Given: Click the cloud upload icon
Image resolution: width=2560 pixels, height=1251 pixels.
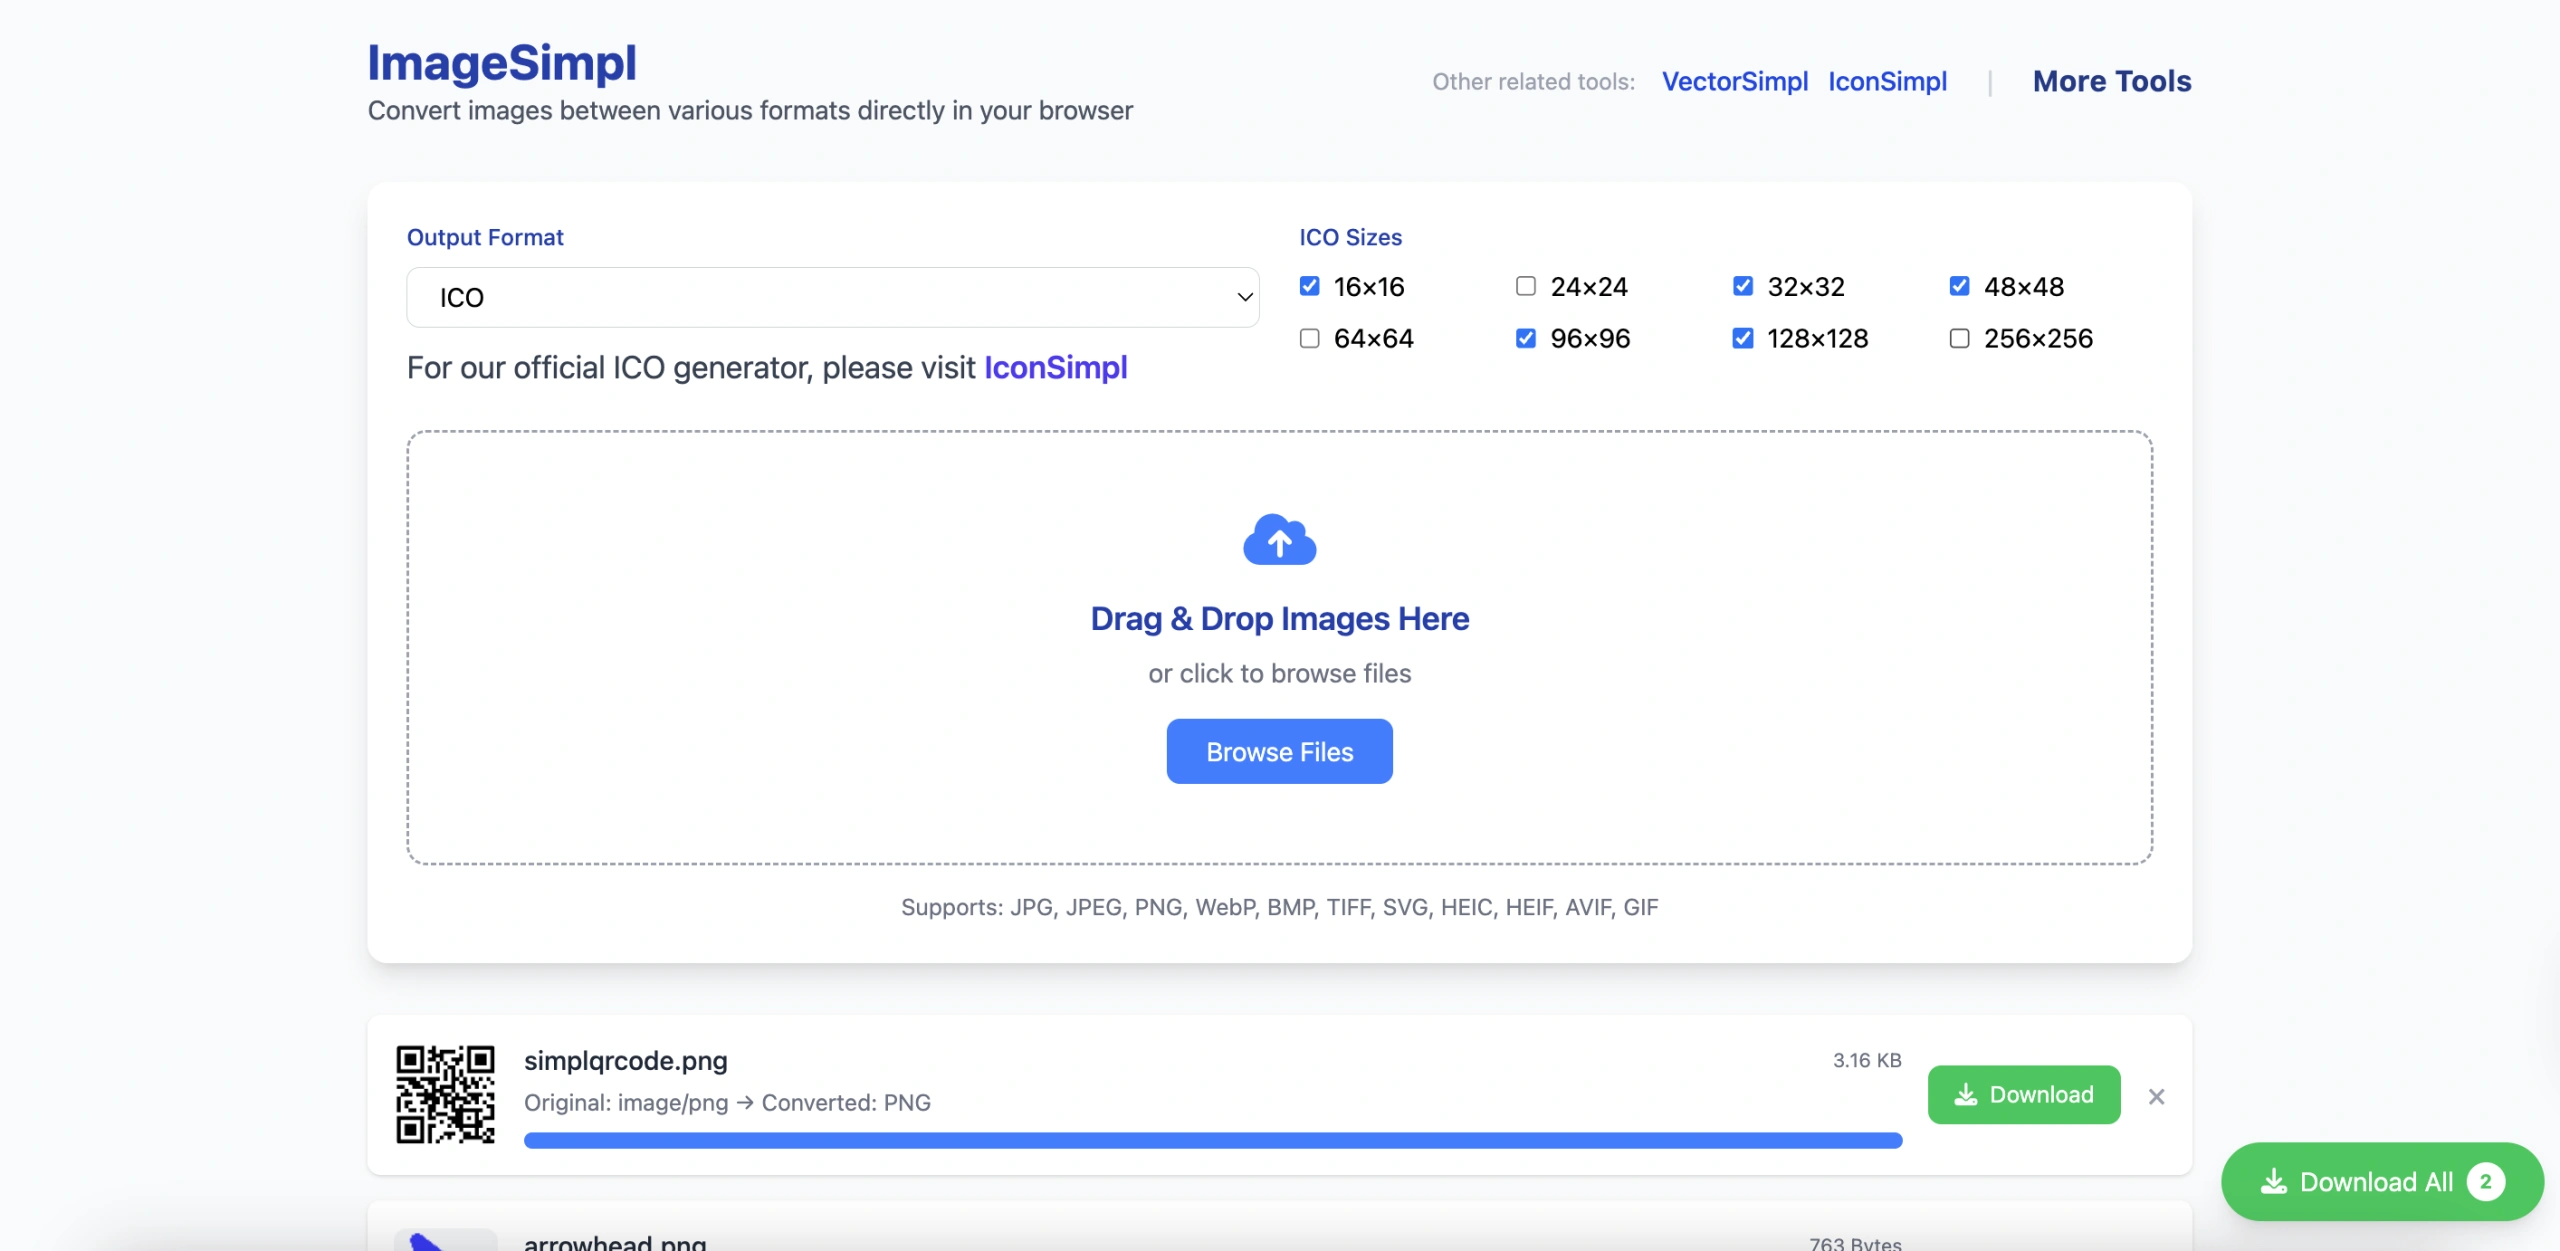Looking at the screenshot, I should tap(1279, 540).
